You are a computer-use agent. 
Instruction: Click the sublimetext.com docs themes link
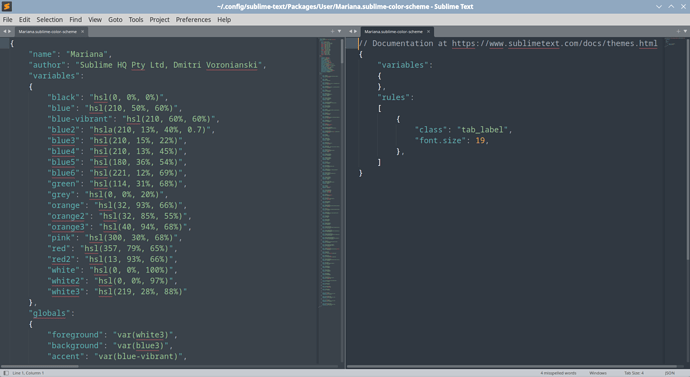[554, 43]
